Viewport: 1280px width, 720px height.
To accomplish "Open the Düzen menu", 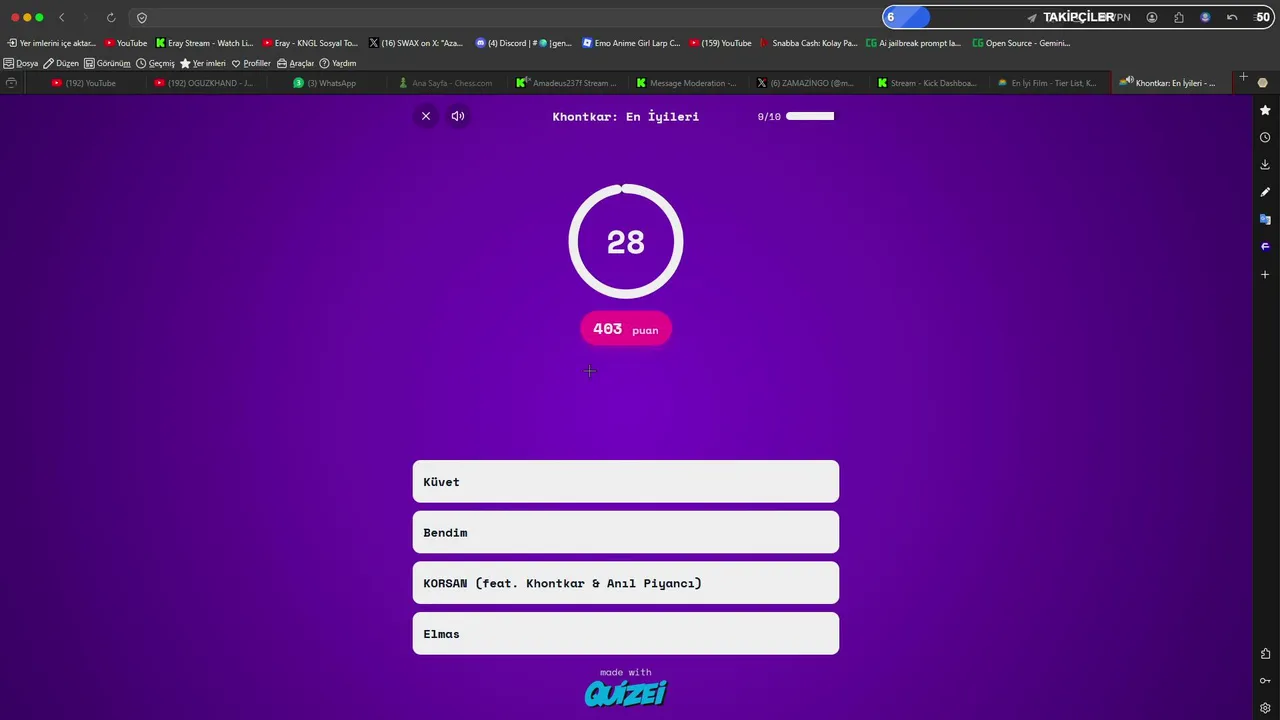I will pos(61,63).
